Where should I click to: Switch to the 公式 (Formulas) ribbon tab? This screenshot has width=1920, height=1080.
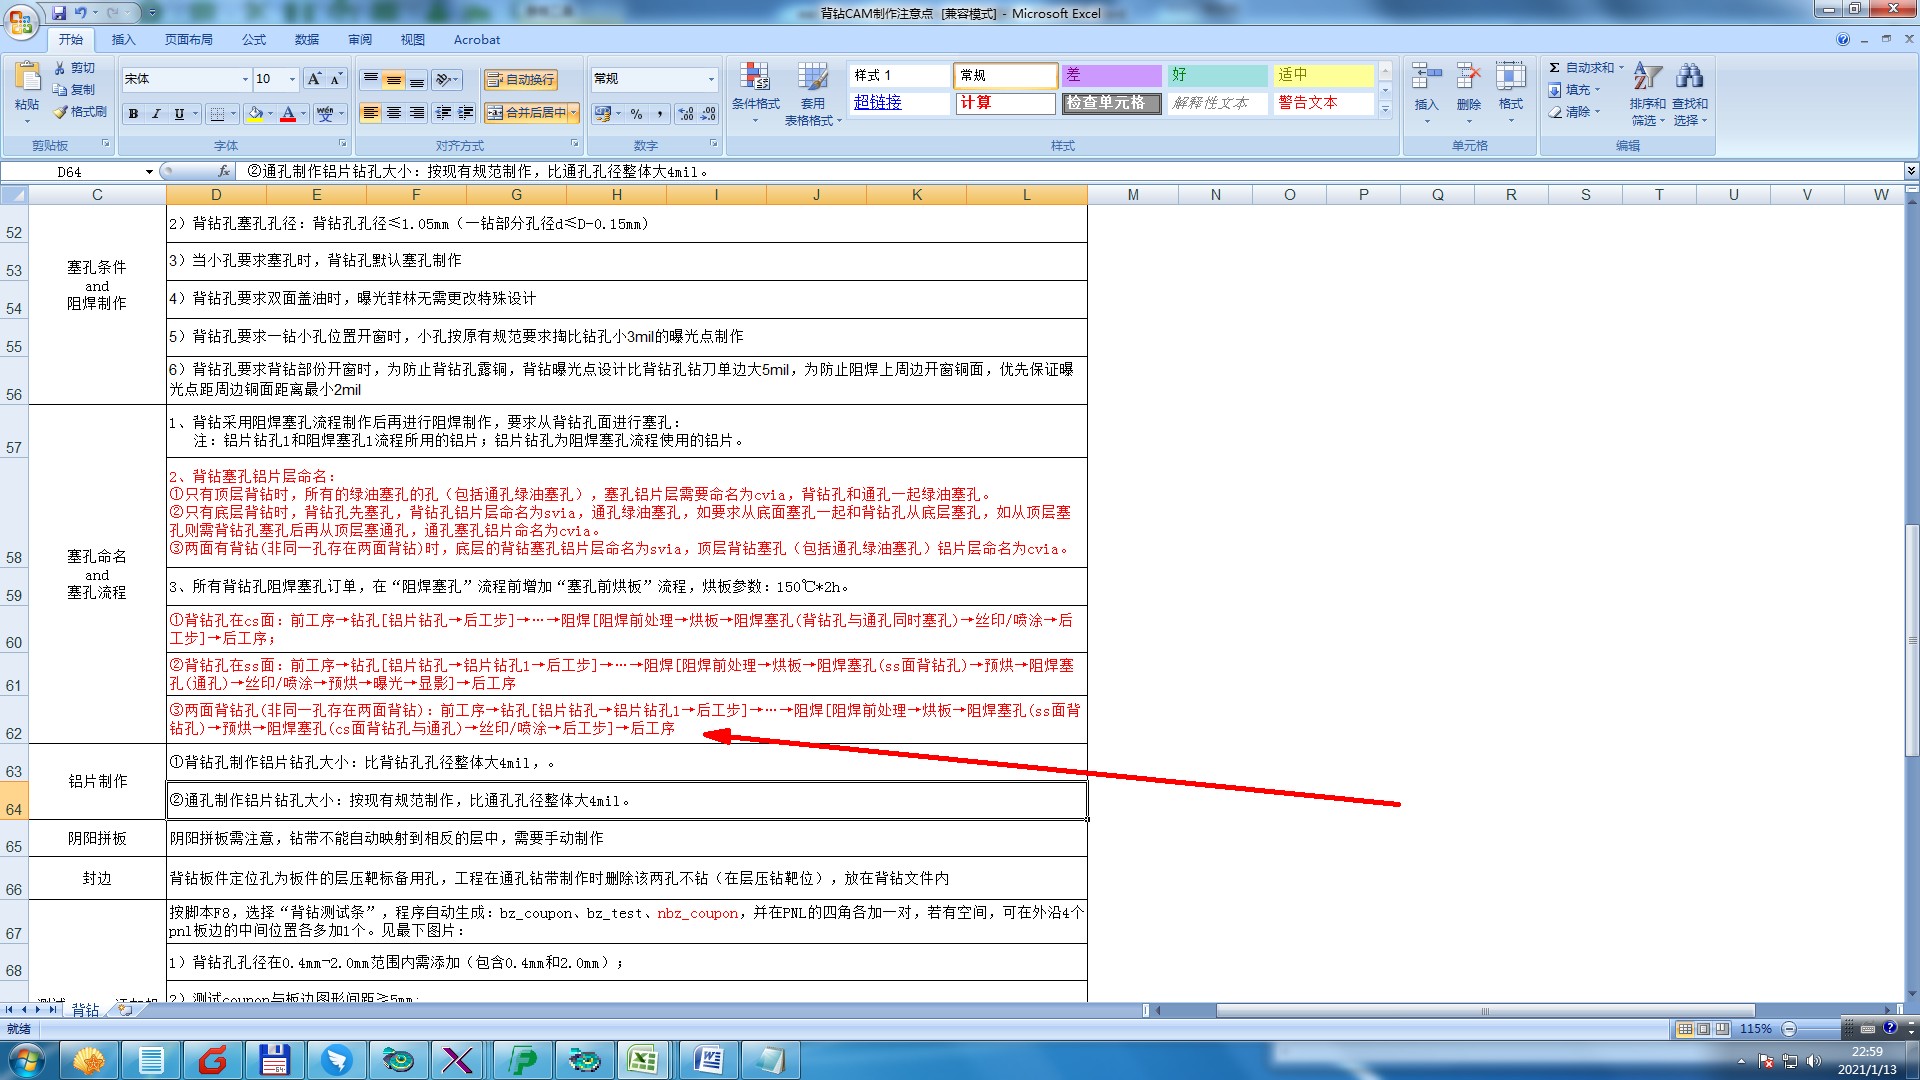254,40
